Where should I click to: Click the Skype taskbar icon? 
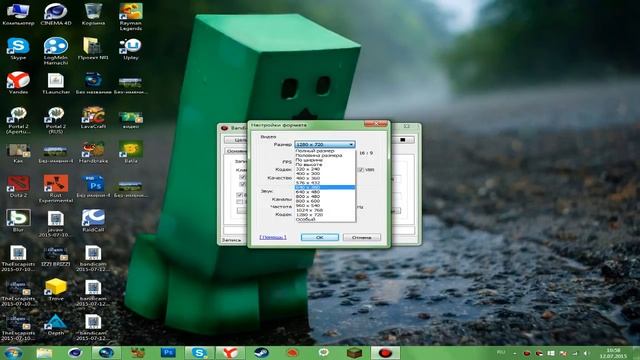click(198, 353)
